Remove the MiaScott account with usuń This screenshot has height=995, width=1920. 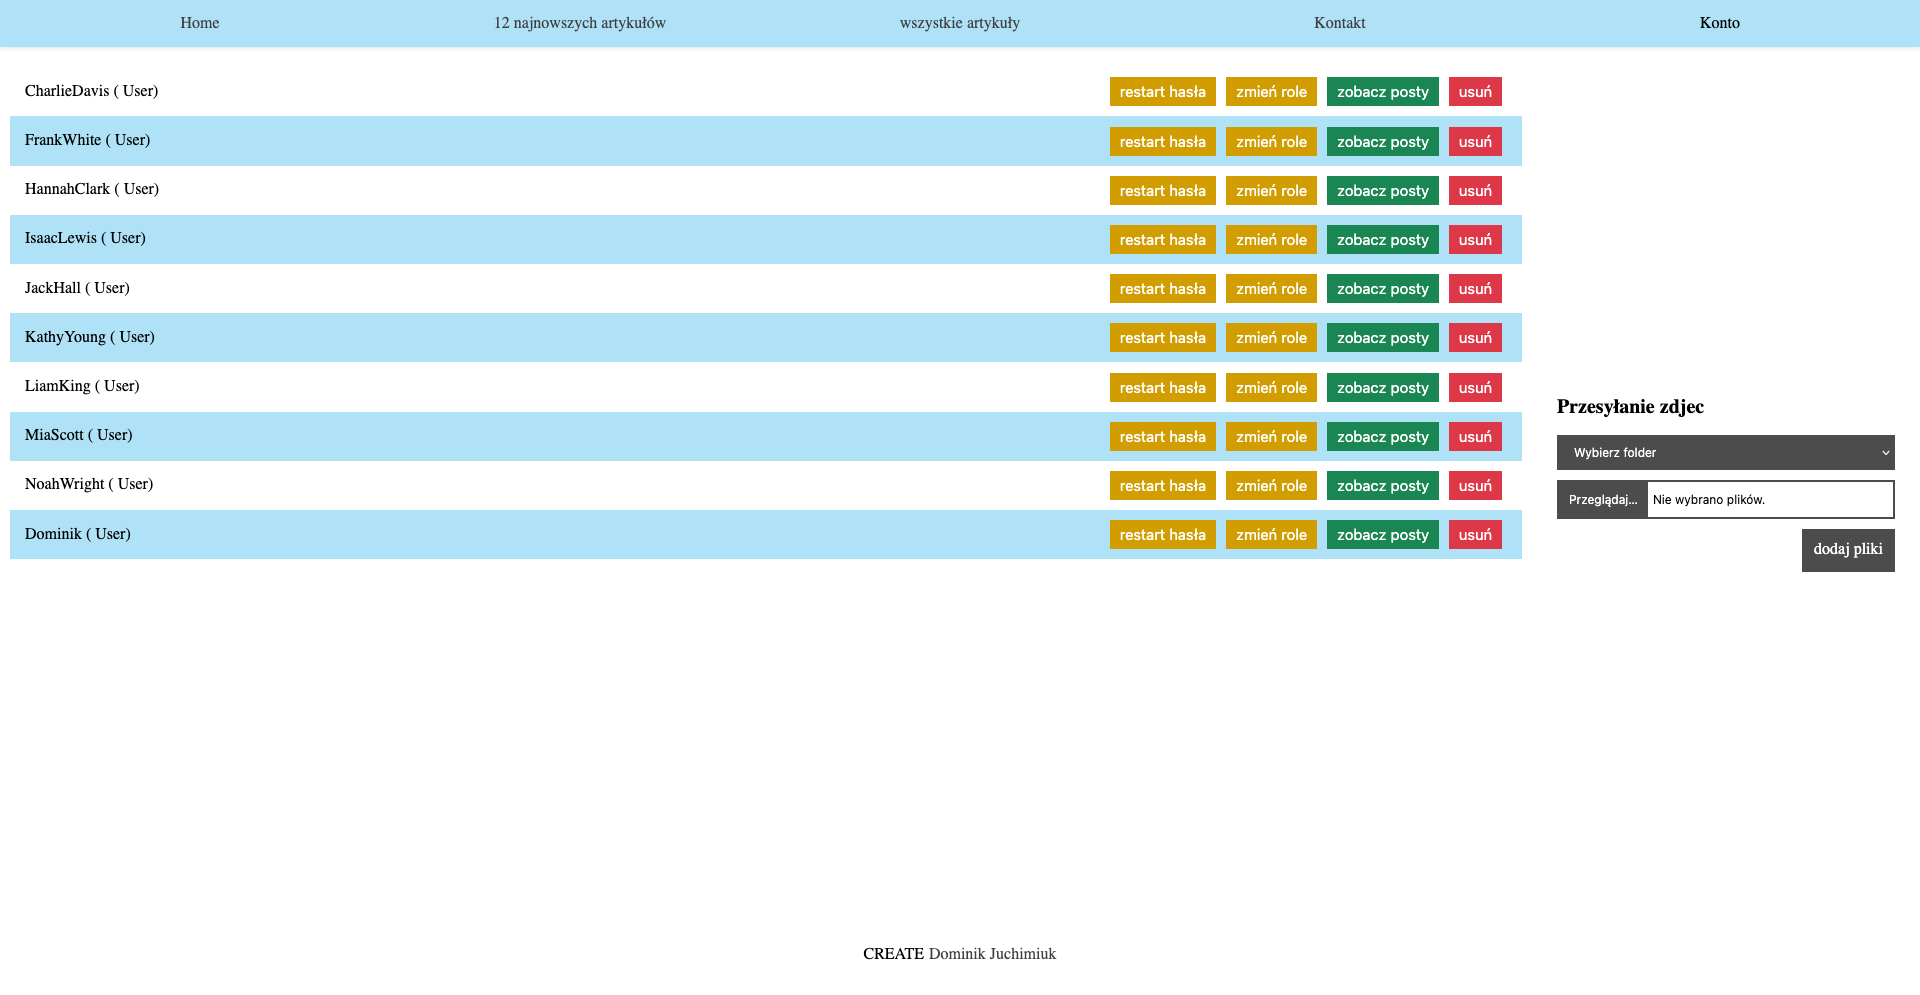(1475, 437)
